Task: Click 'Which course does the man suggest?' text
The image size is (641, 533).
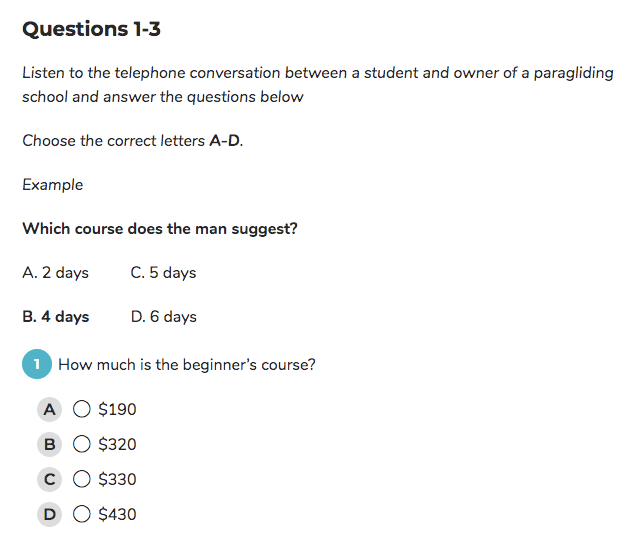Action: [160, 228]
